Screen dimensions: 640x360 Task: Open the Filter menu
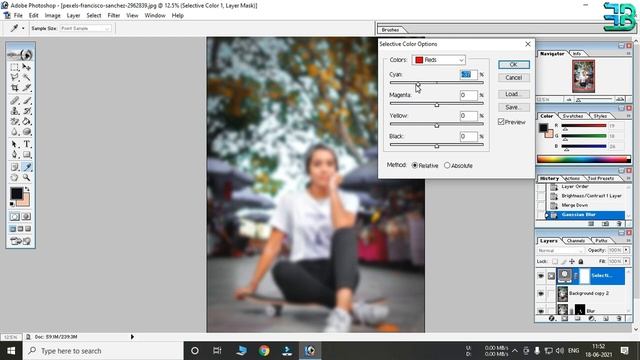point(113,15)
